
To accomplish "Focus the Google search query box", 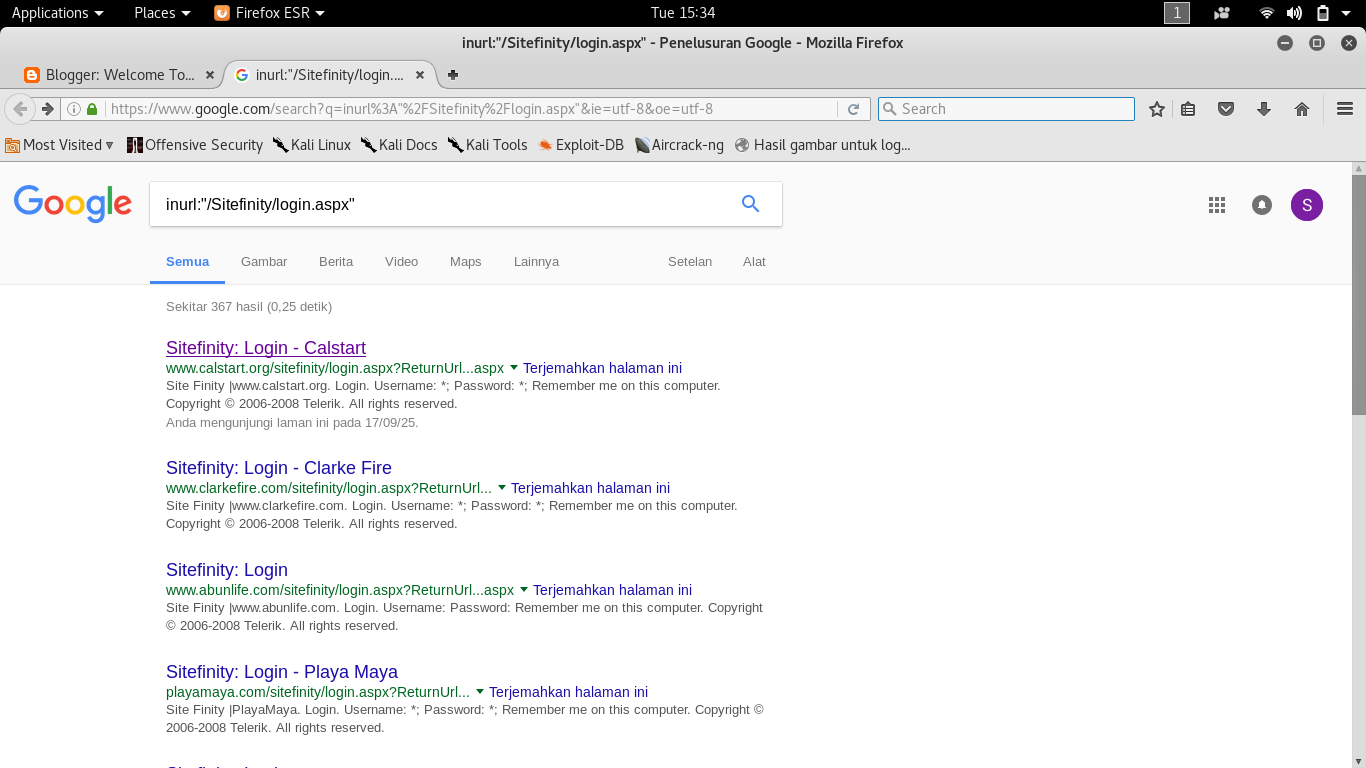I will [x=445, y=204].
